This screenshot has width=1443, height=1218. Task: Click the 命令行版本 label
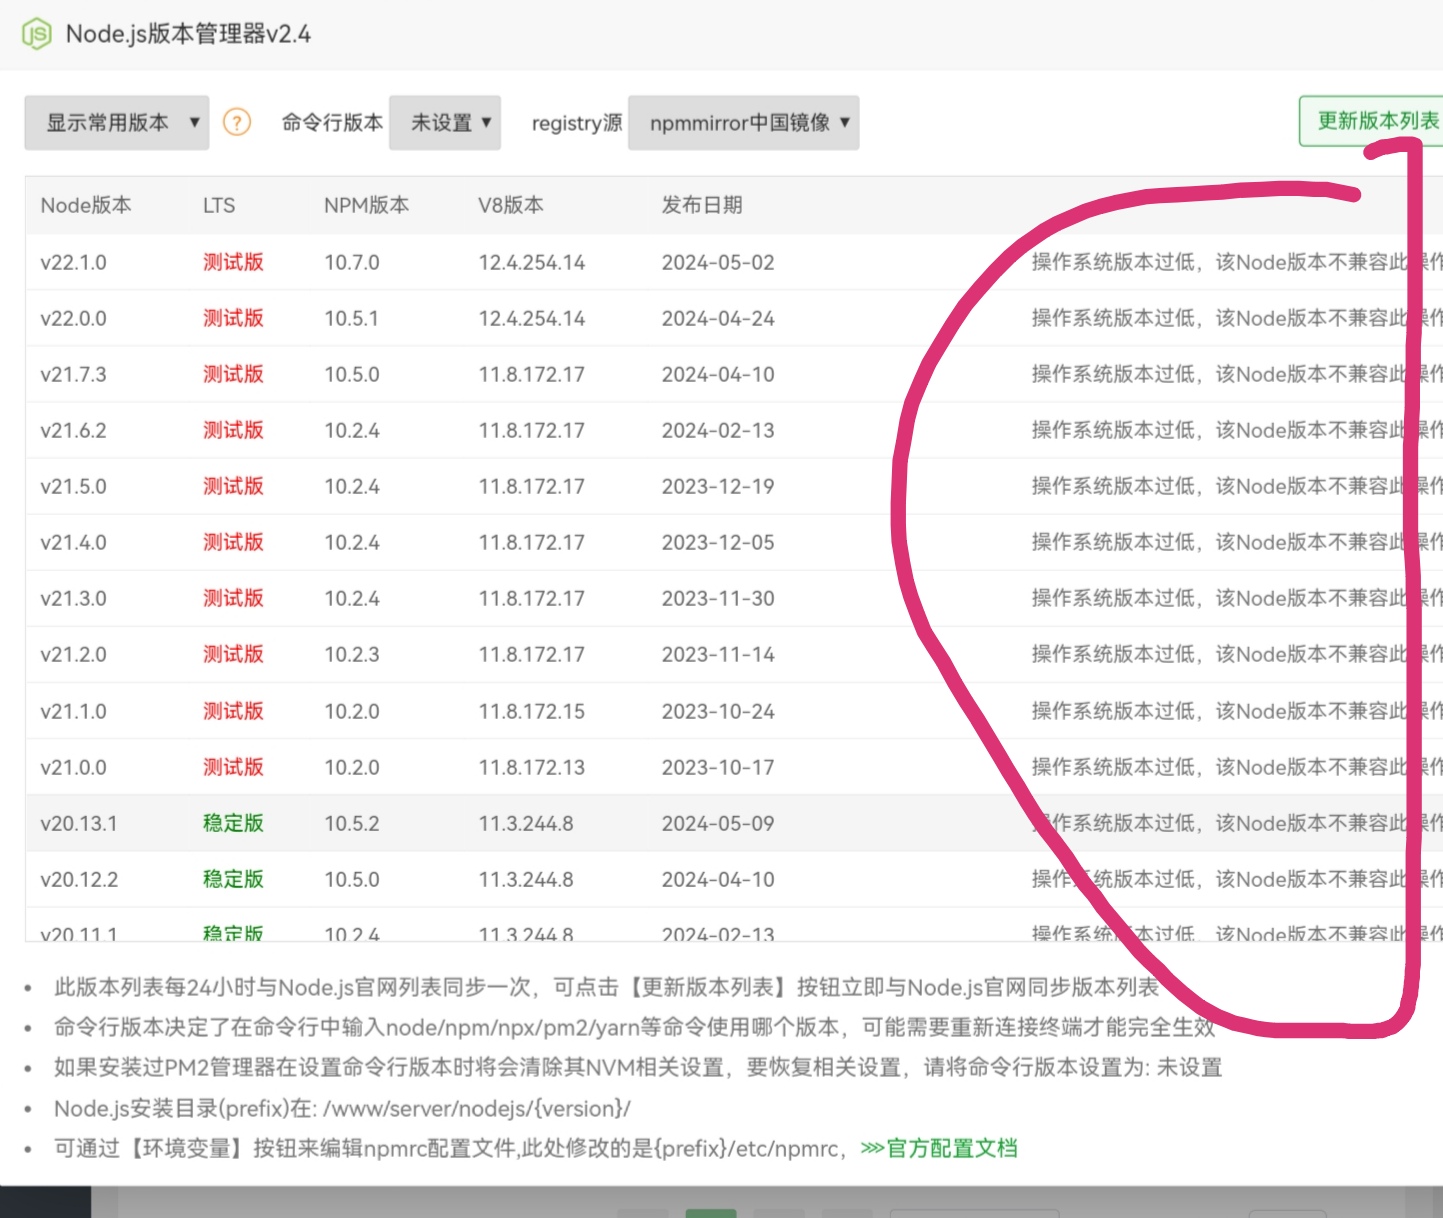(x=332, y=122)
